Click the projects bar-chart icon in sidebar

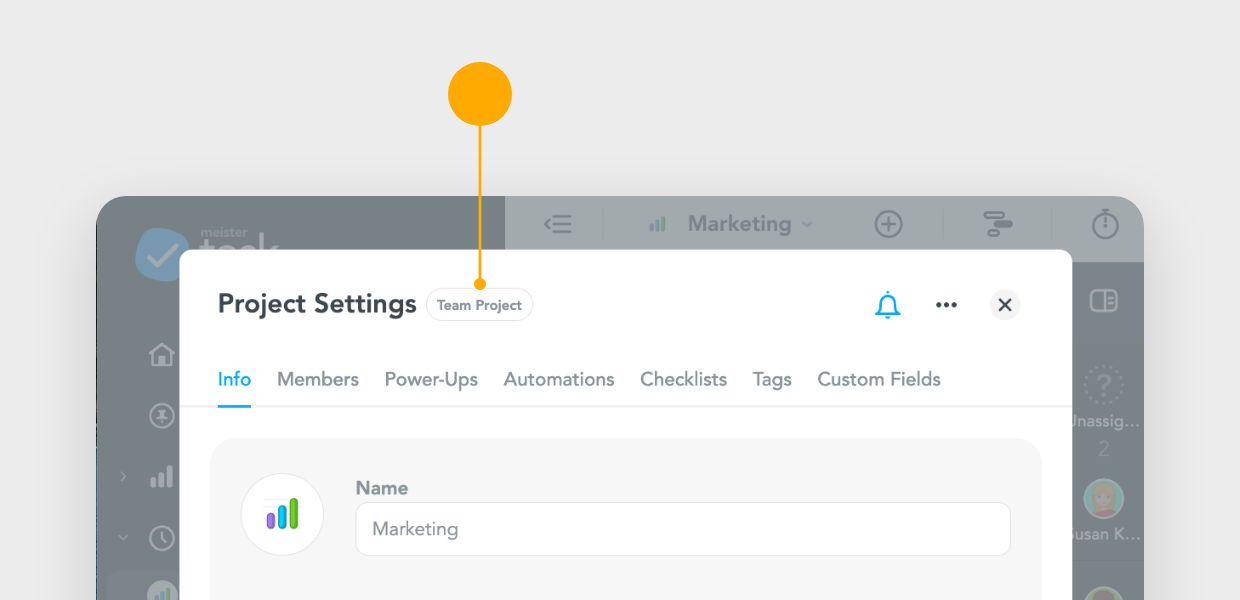pos(161,477)
